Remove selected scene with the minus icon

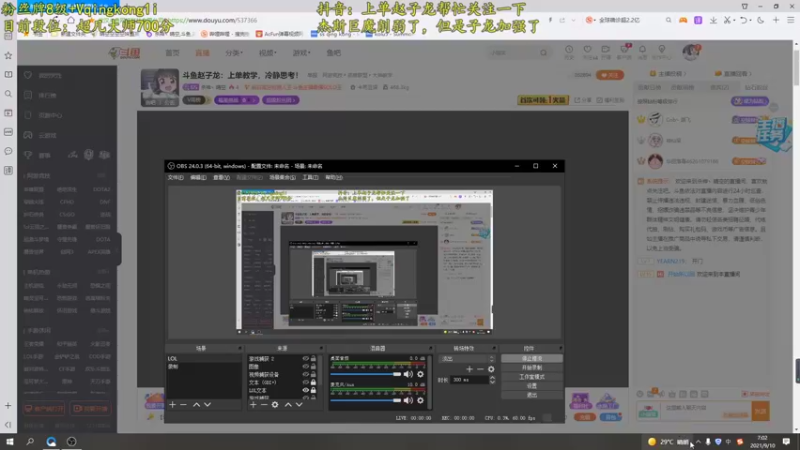pyautogui.click(x=184, y=405)
